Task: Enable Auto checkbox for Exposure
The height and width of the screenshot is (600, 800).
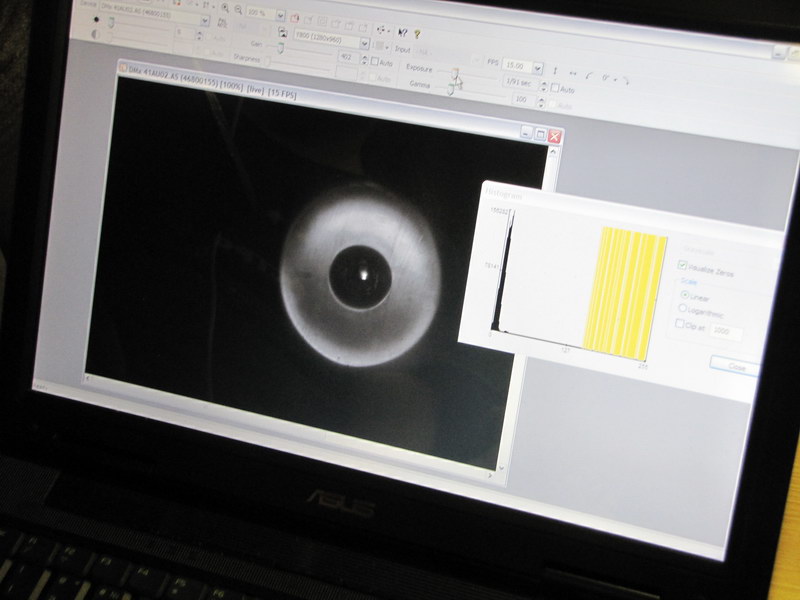Action: [556, 88]
